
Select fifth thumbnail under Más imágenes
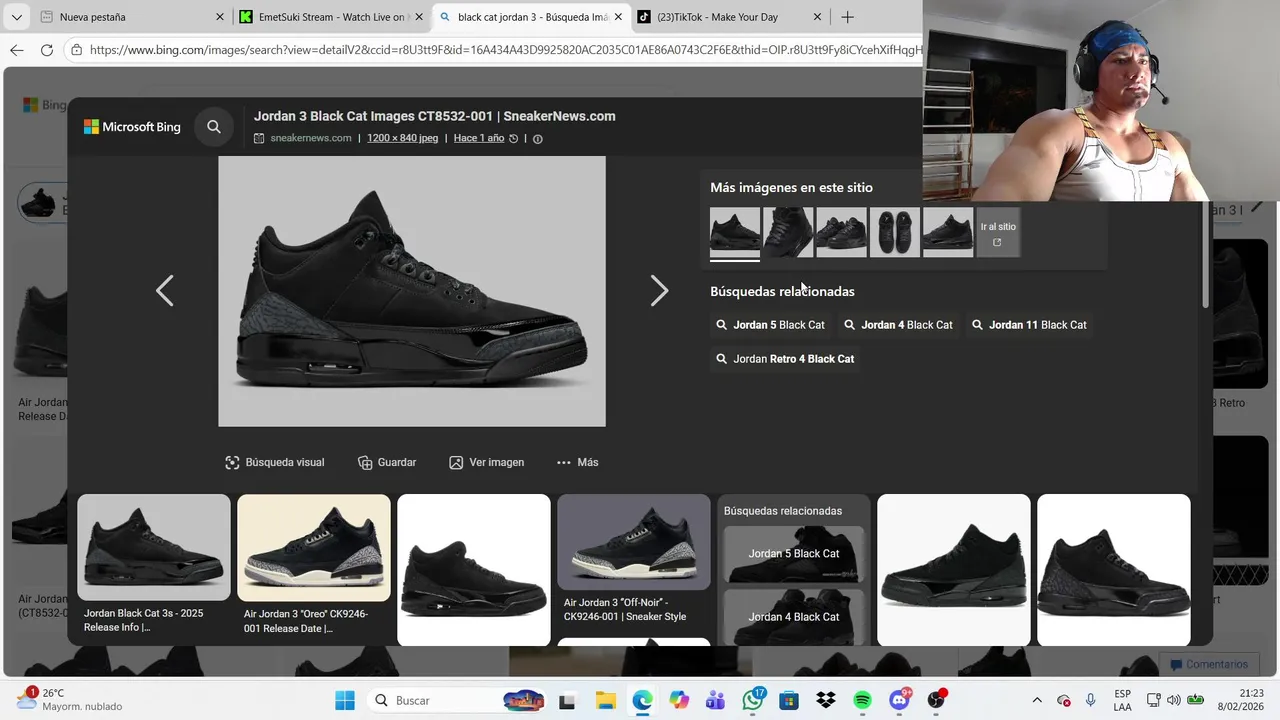point(948,232)
